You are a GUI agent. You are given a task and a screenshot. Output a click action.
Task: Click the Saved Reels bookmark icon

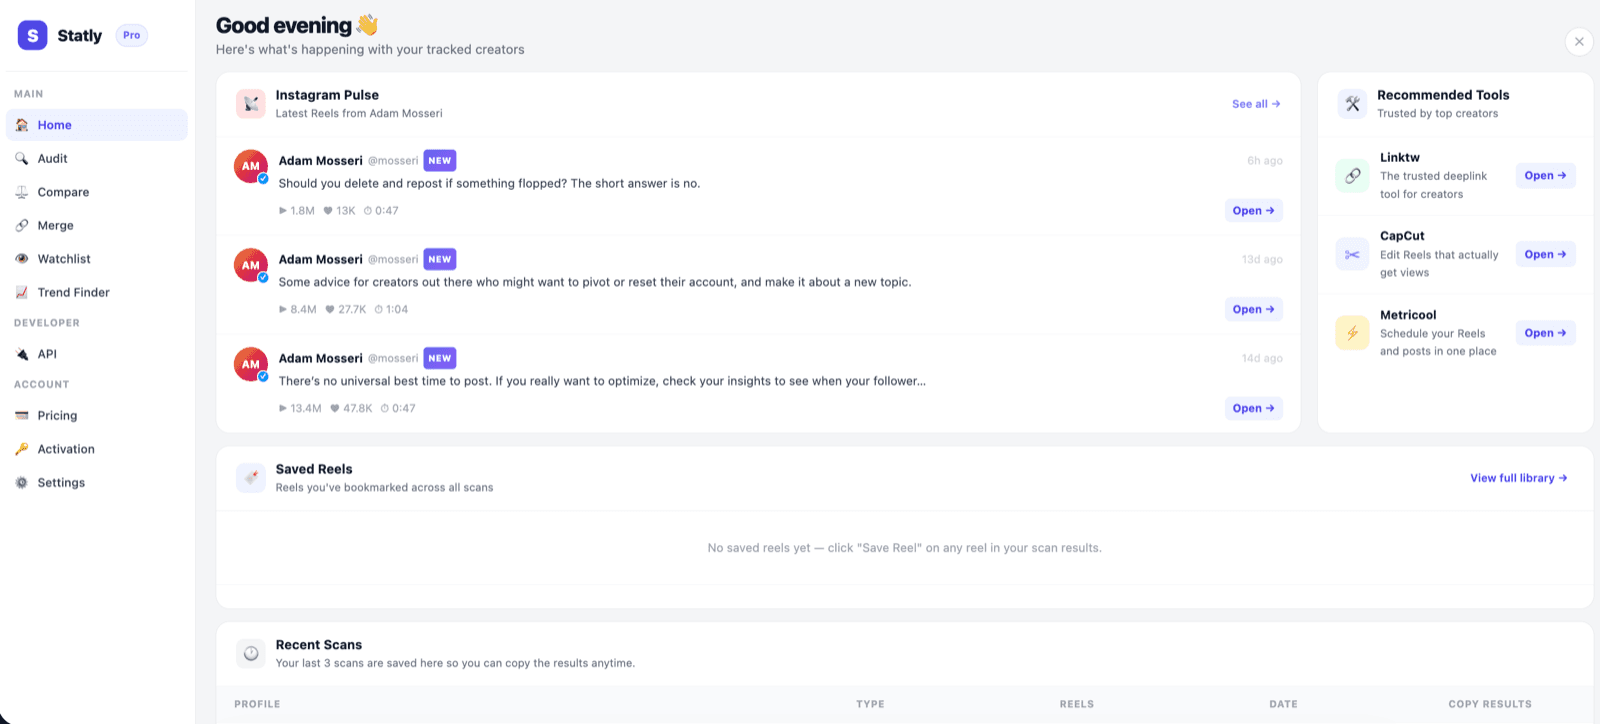[251, 478]
